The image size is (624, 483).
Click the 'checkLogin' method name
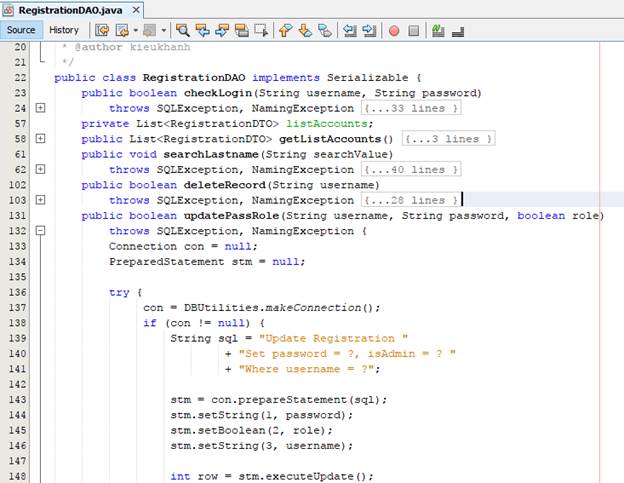[218, 93]
